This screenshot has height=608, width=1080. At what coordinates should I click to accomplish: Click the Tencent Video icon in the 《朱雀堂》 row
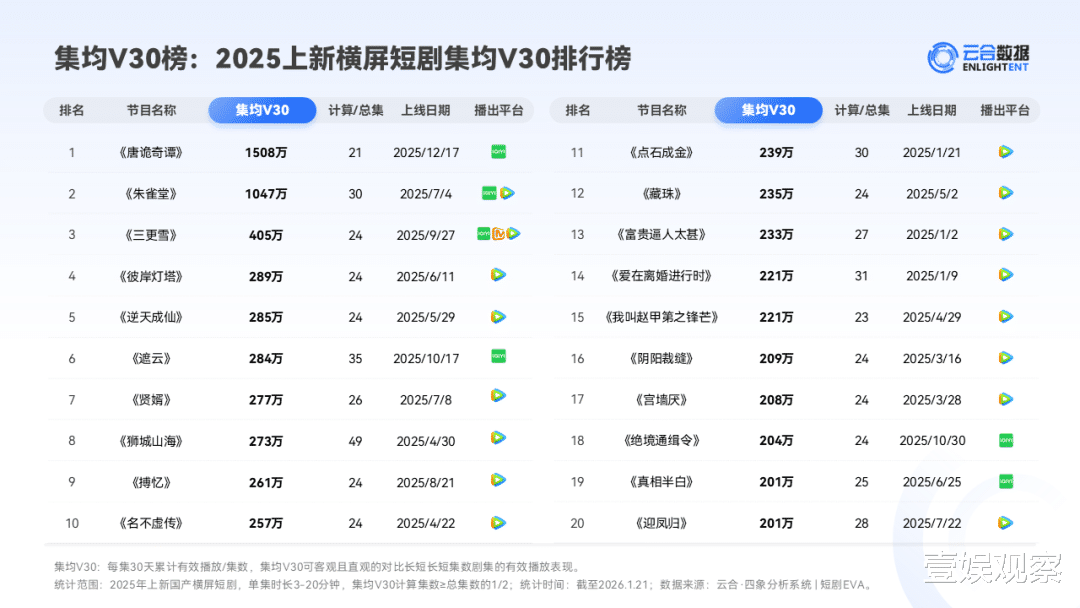click(508, 193)
